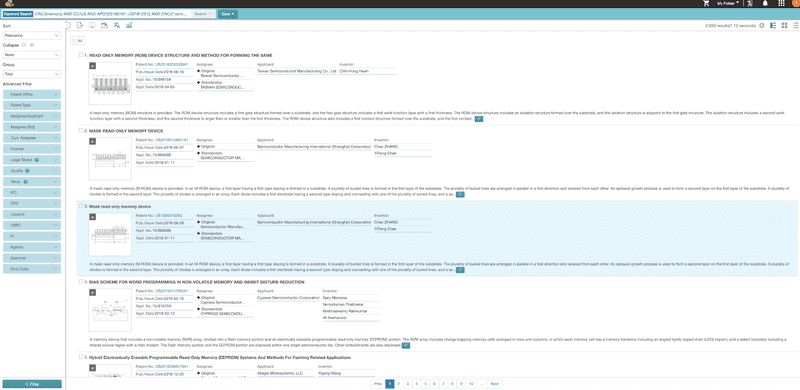
Task: Open the notifications bell
Action: click(x=765, y=3)
